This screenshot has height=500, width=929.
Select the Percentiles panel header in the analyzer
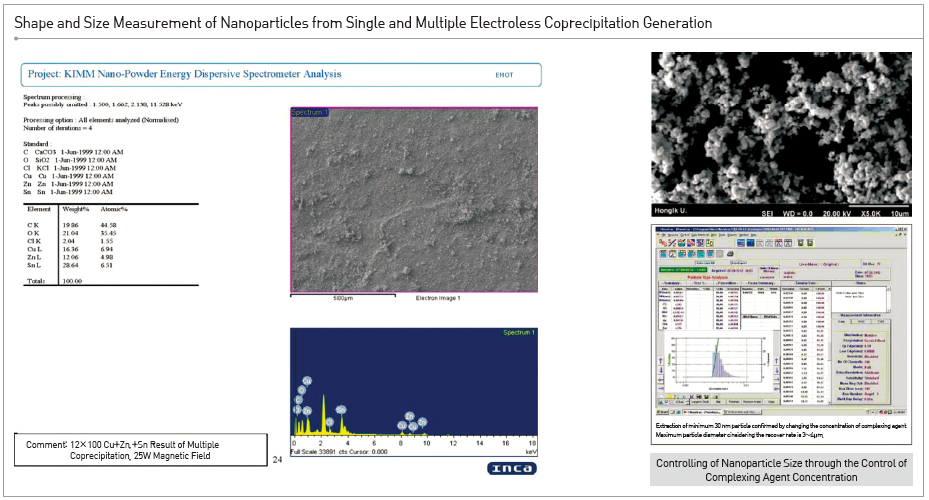[727, 283]
